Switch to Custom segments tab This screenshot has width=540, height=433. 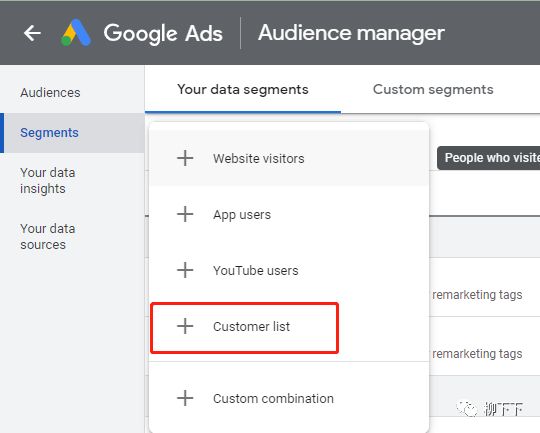point(433,90)
